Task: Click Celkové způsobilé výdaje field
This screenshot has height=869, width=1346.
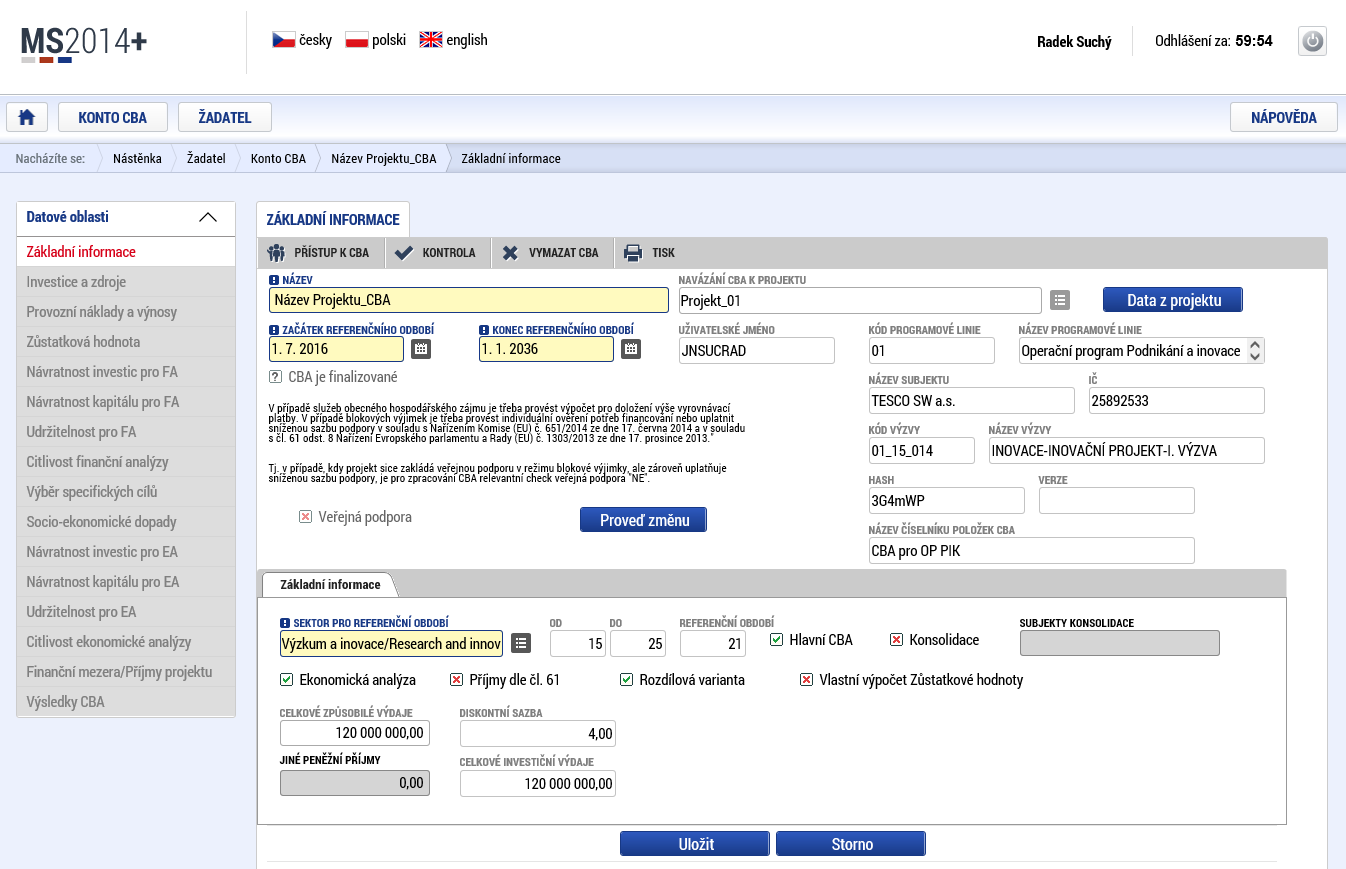Action: (355, 734)
